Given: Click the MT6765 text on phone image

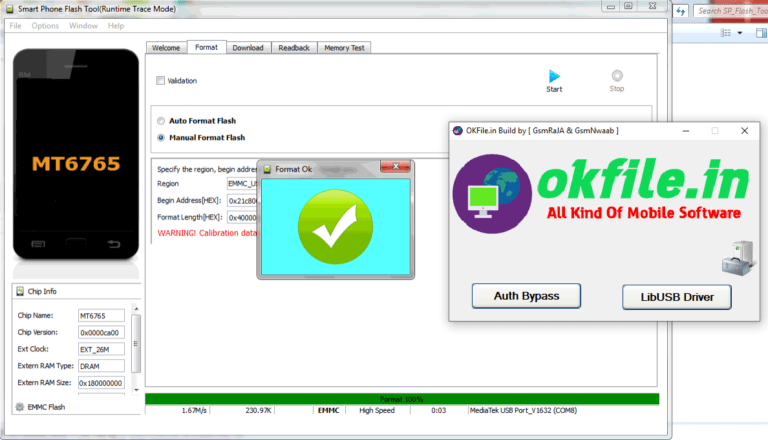Looking at the screenshot, I should click(x=76, y=164).
